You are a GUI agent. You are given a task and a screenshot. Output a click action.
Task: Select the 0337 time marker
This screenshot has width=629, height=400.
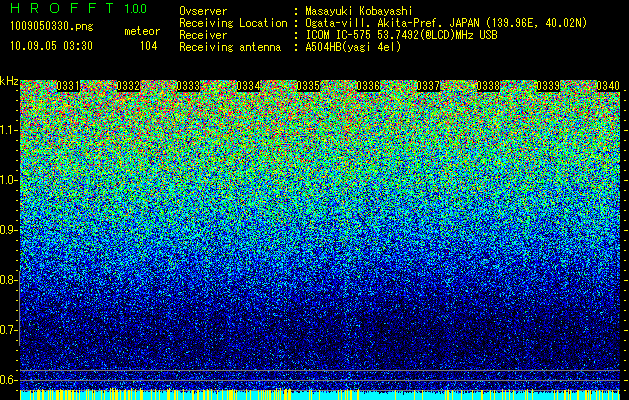click(x=428, y=86)
